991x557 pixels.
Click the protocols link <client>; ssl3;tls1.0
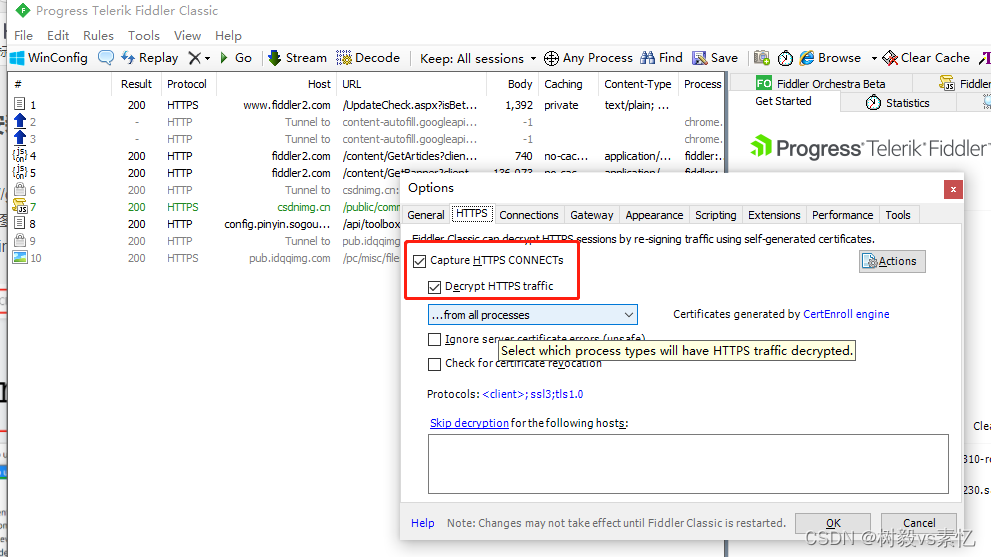533,394
